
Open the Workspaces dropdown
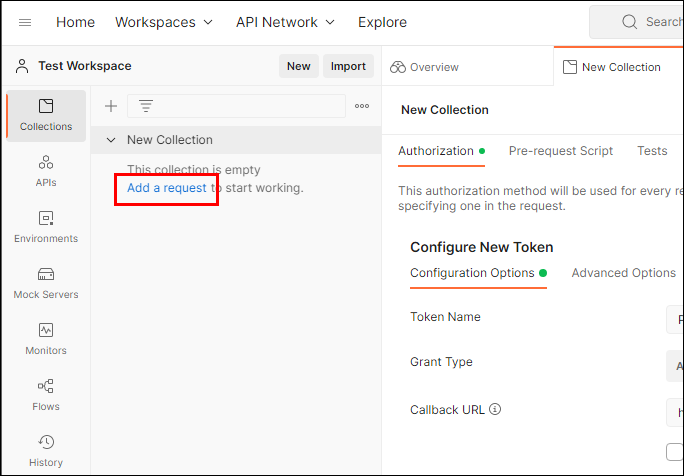click(x=164, y=22)
